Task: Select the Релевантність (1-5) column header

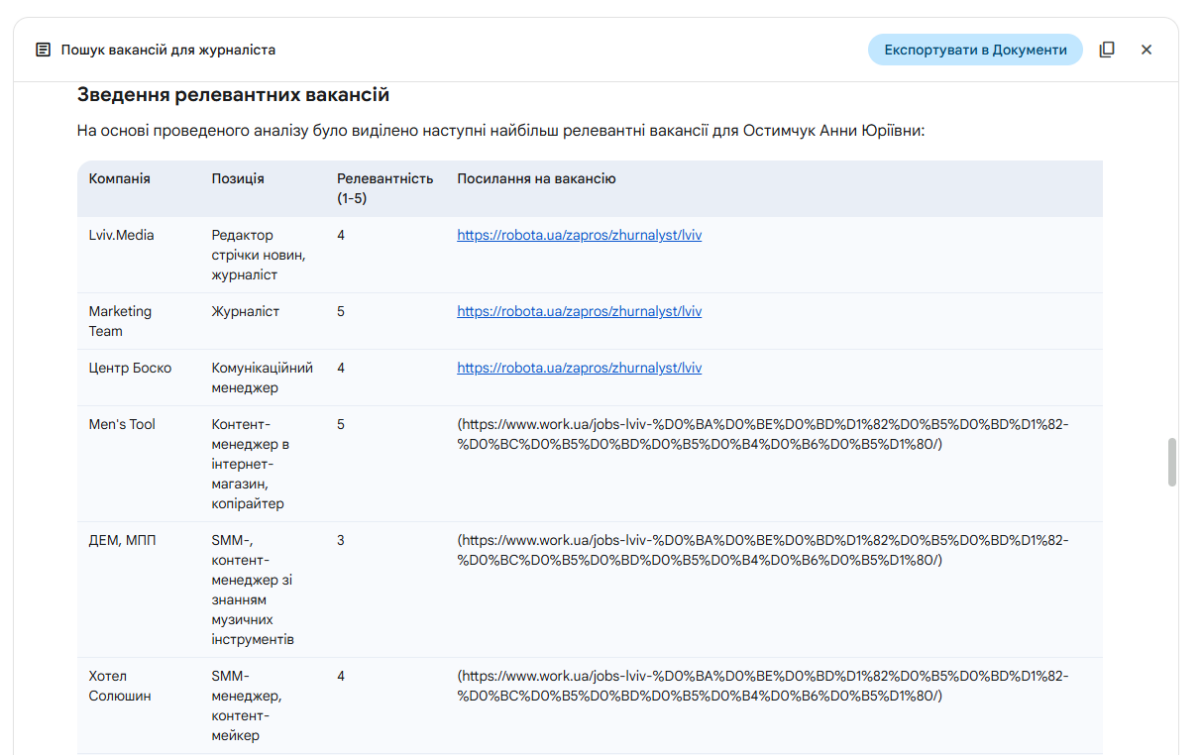Action: 384,188
